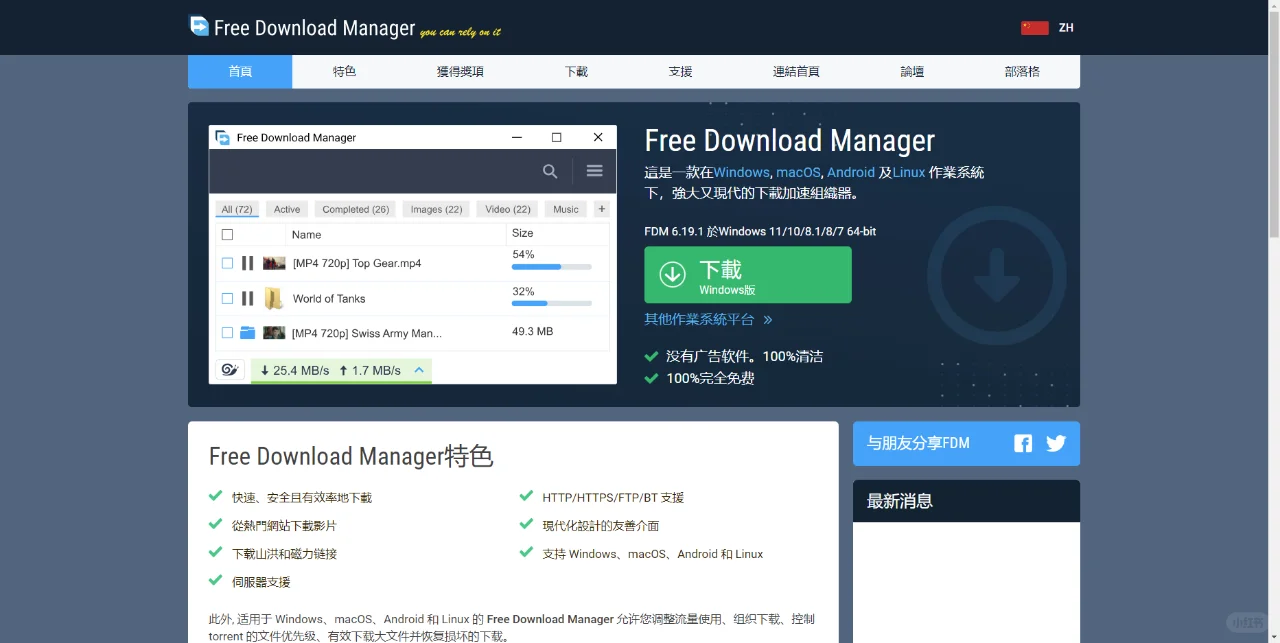Screen dimensions: 1280x643
Task: Click the Windows link in description
Action: 741,172
